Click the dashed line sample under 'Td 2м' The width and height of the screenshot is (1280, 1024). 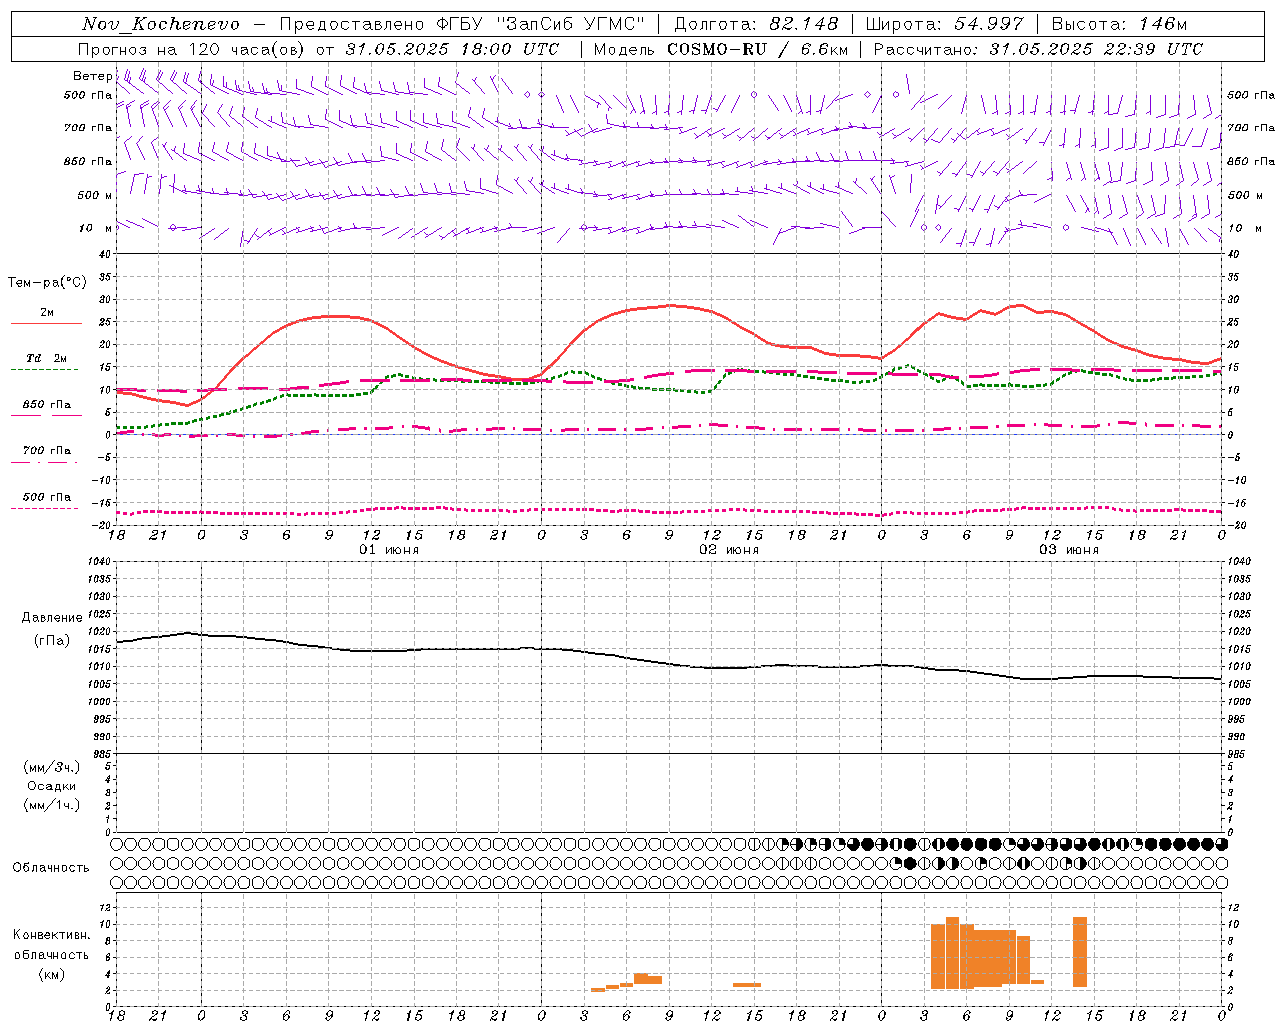[x=44, y=369]
